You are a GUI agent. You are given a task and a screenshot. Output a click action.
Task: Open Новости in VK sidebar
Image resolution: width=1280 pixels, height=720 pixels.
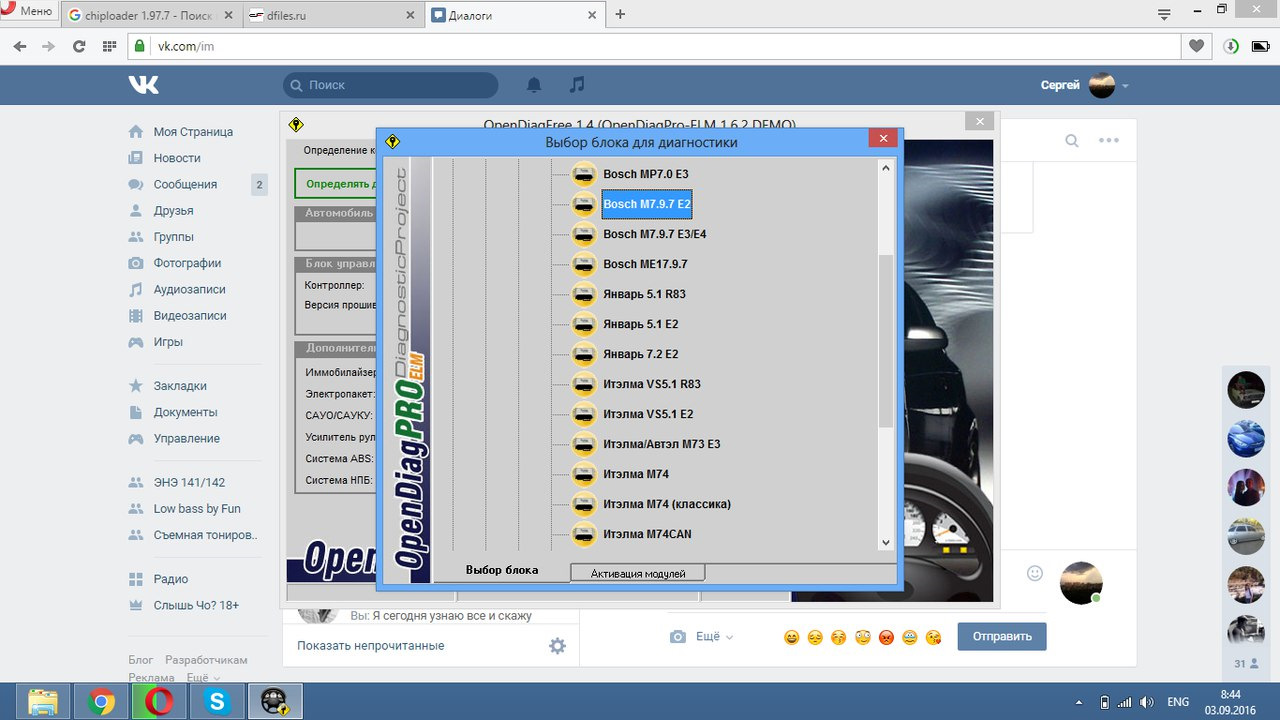[x=177, y=158]
